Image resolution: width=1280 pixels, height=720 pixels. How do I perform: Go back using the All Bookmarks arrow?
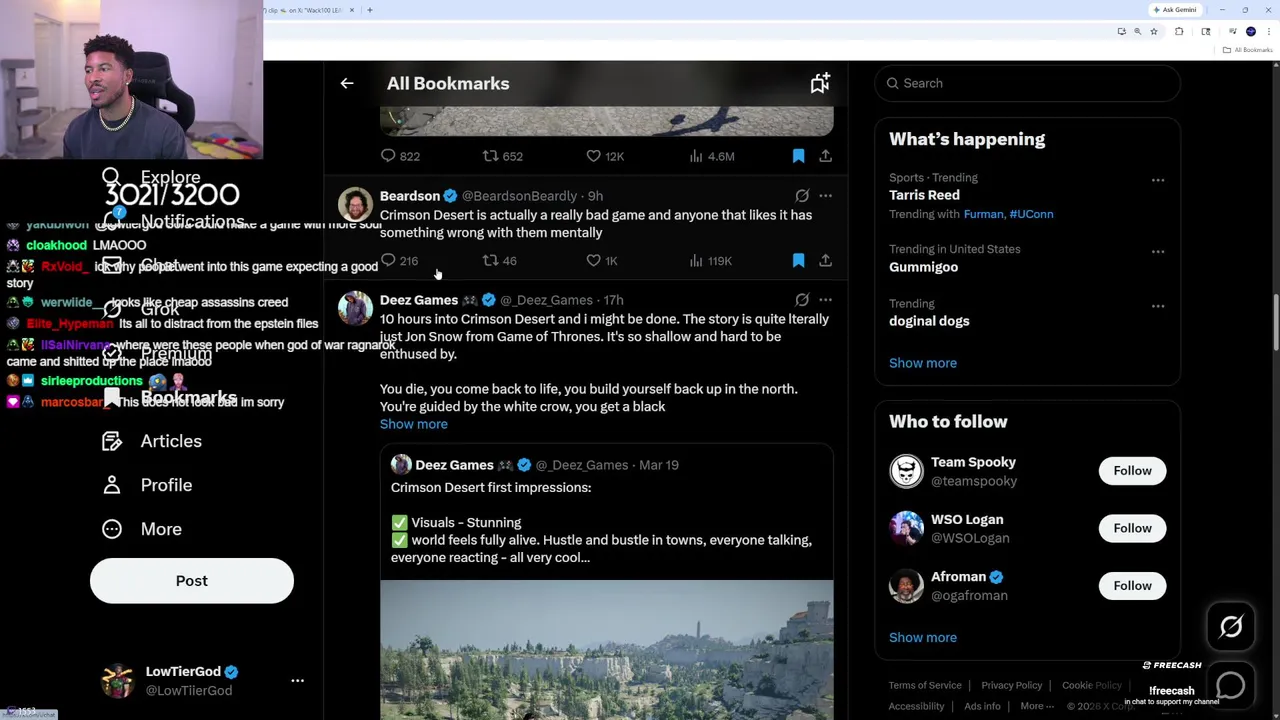coord(347,83)
